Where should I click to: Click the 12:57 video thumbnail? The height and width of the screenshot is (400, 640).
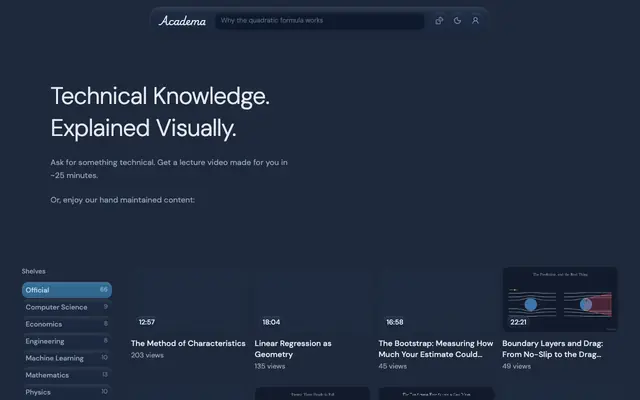[x=189, y=299]
